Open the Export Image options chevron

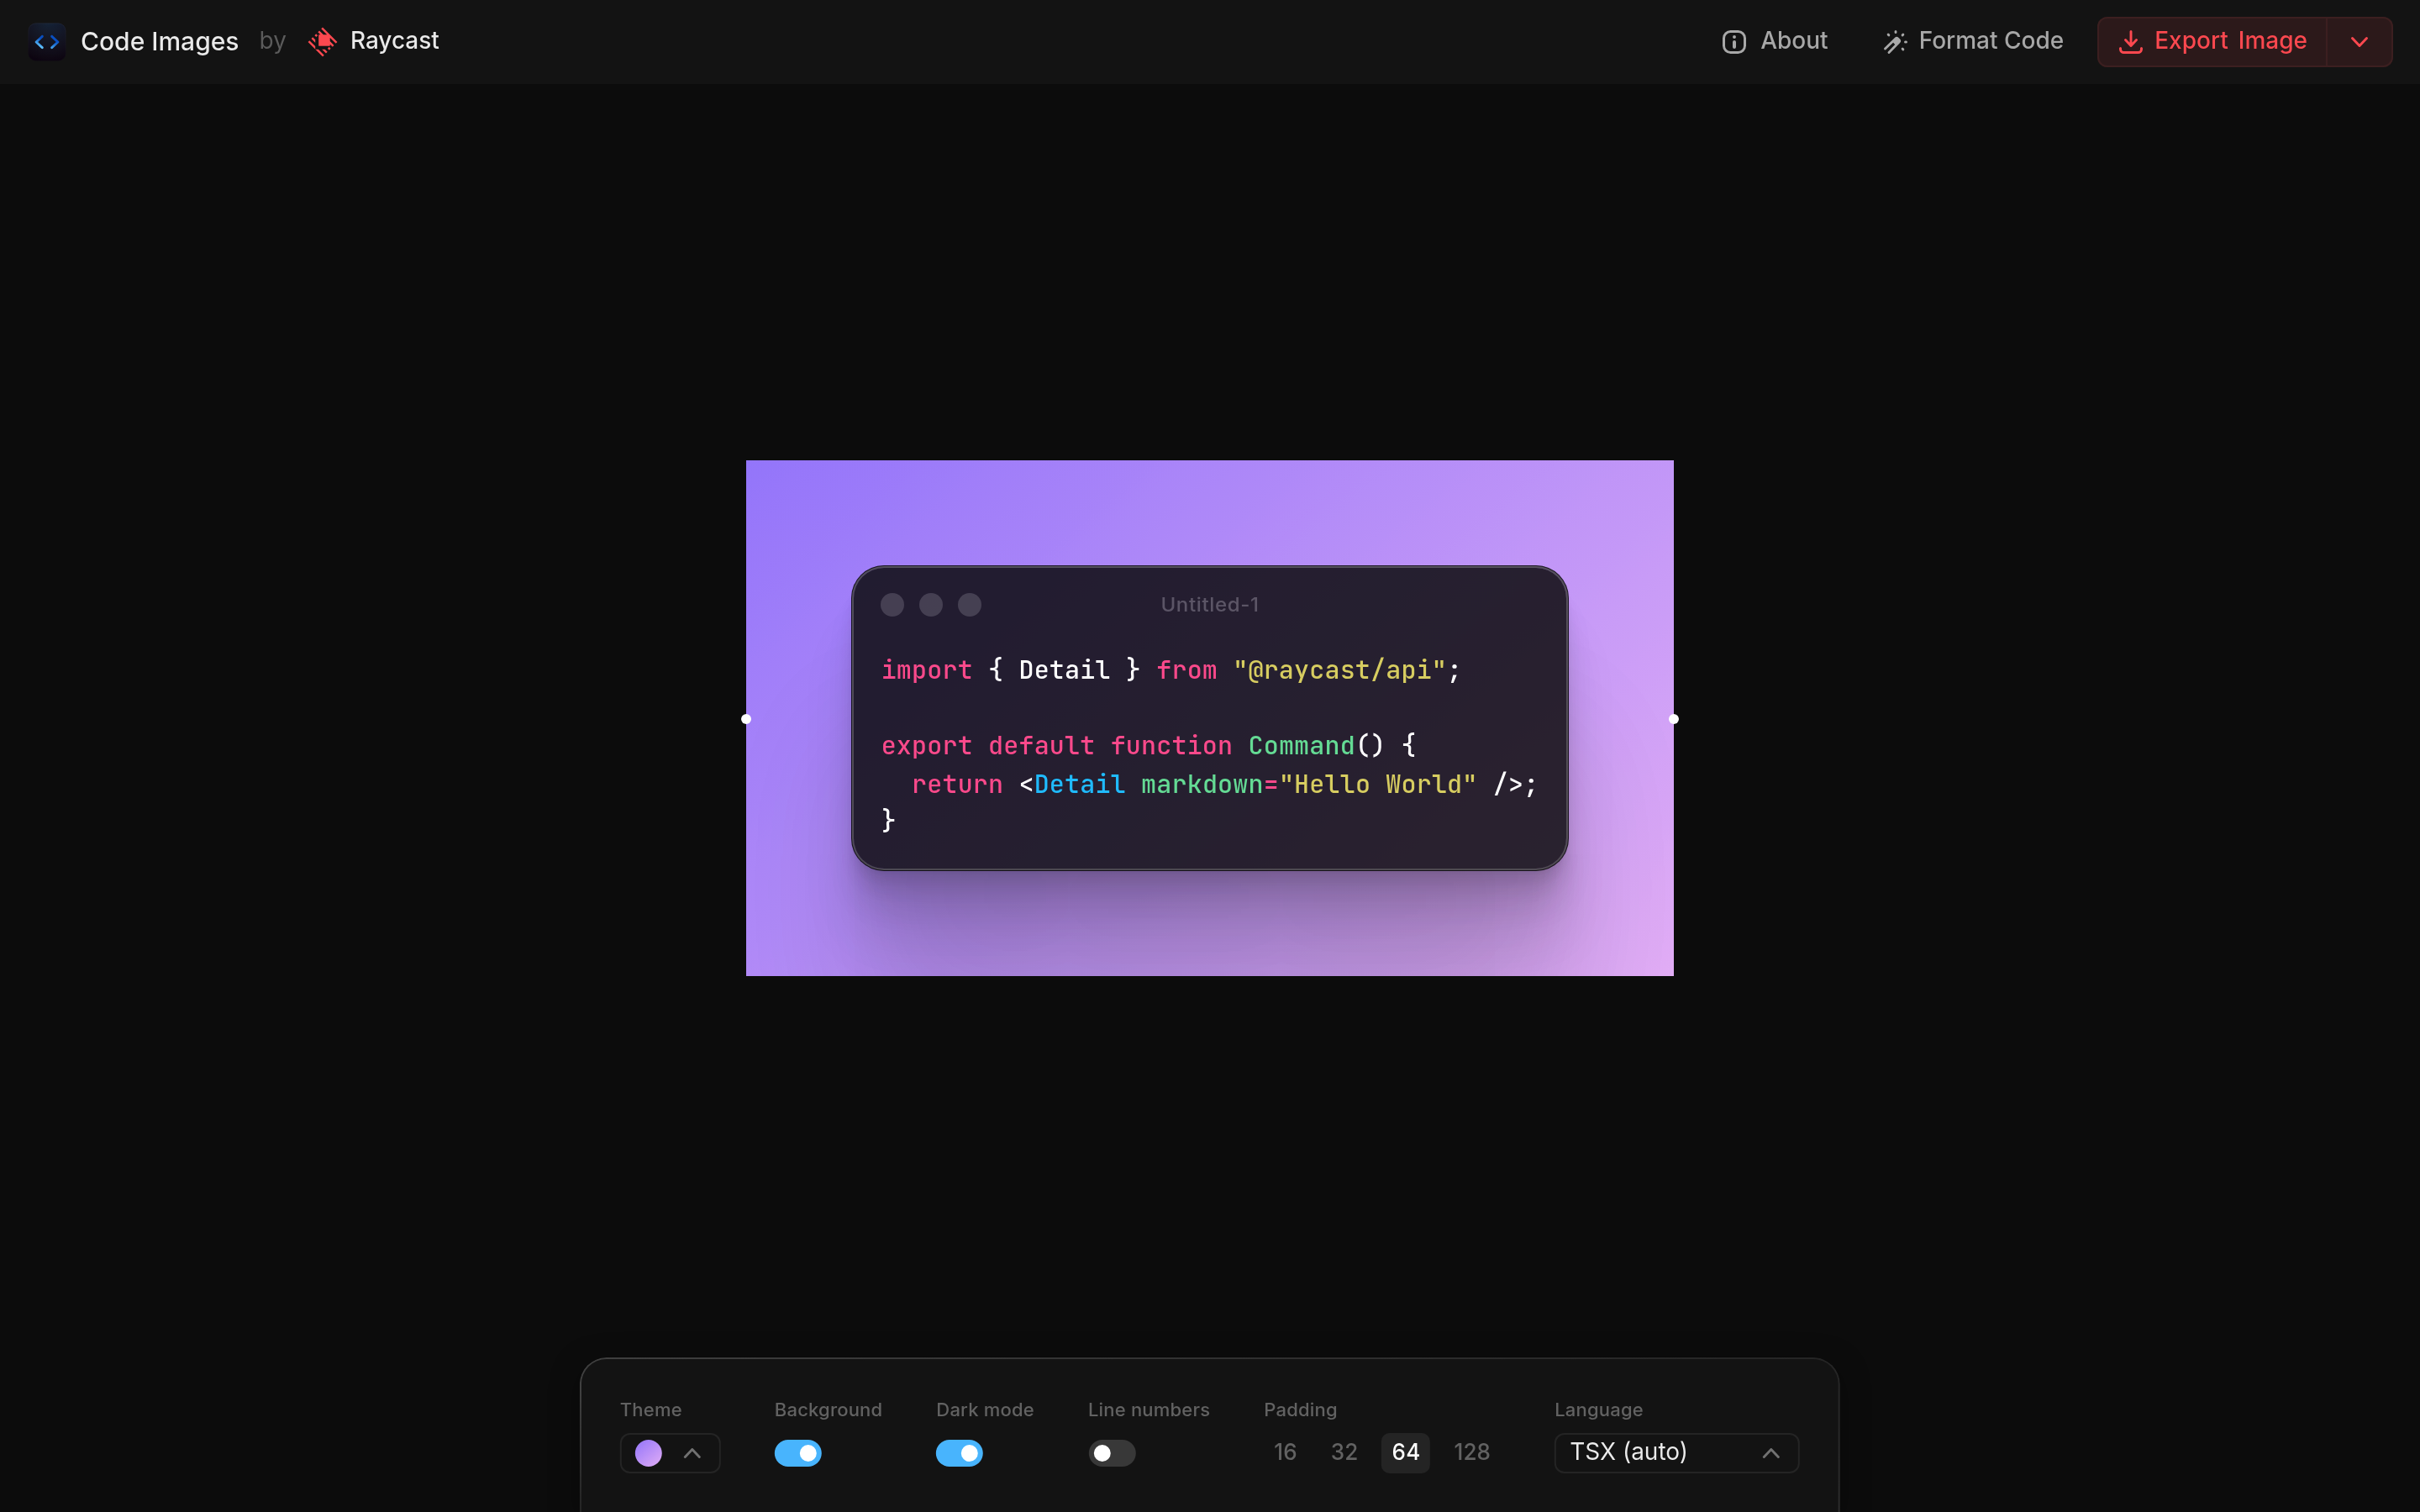(2359, 42)
